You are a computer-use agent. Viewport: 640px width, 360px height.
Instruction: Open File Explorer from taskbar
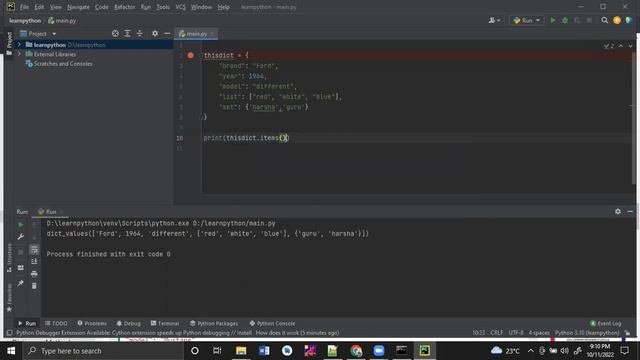pyautogui.click(x=241, y=351)
